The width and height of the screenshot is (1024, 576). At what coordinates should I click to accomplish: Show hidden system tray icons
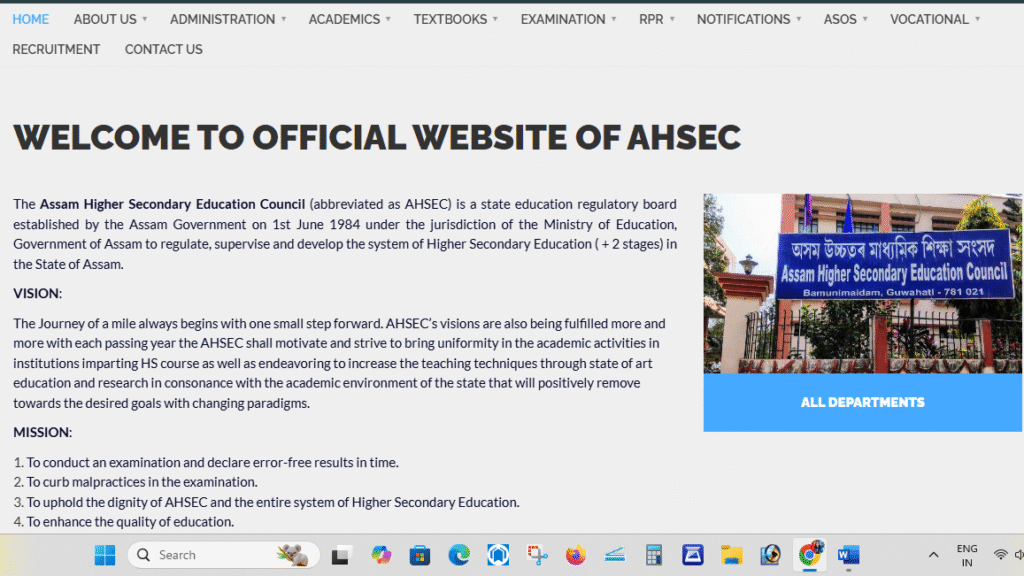point(933,555)
